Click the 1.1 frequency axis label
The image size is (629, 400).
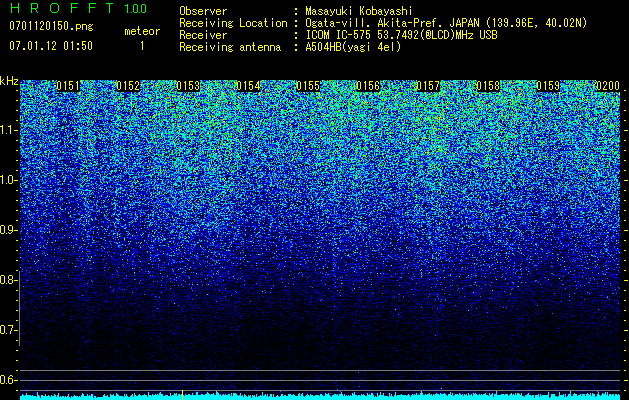(x=9, y=130)
